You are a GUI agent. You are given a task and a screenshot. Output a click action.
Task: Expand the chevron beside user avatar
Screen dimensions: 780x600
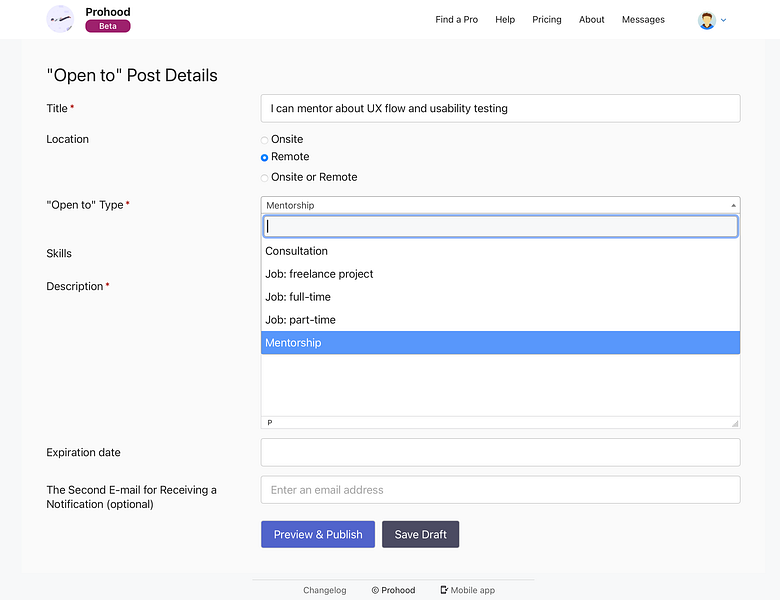(x=723, y=20)
